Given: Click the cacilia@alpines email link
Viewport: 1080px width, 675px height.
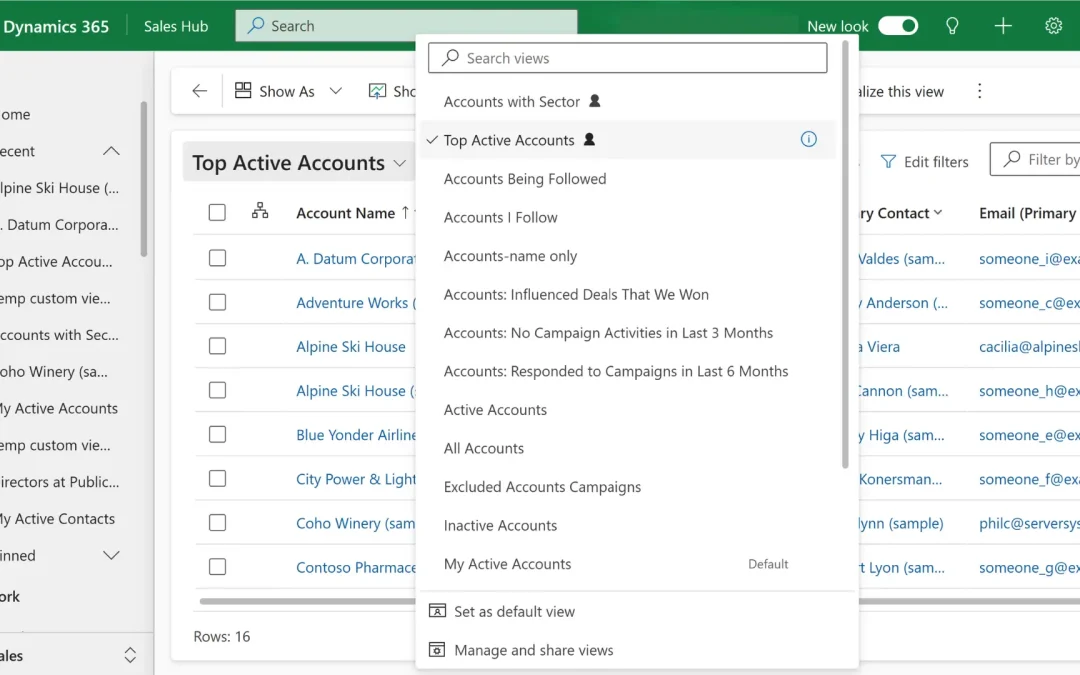Looking at the screenshot, I should (x=1029, y=346).
